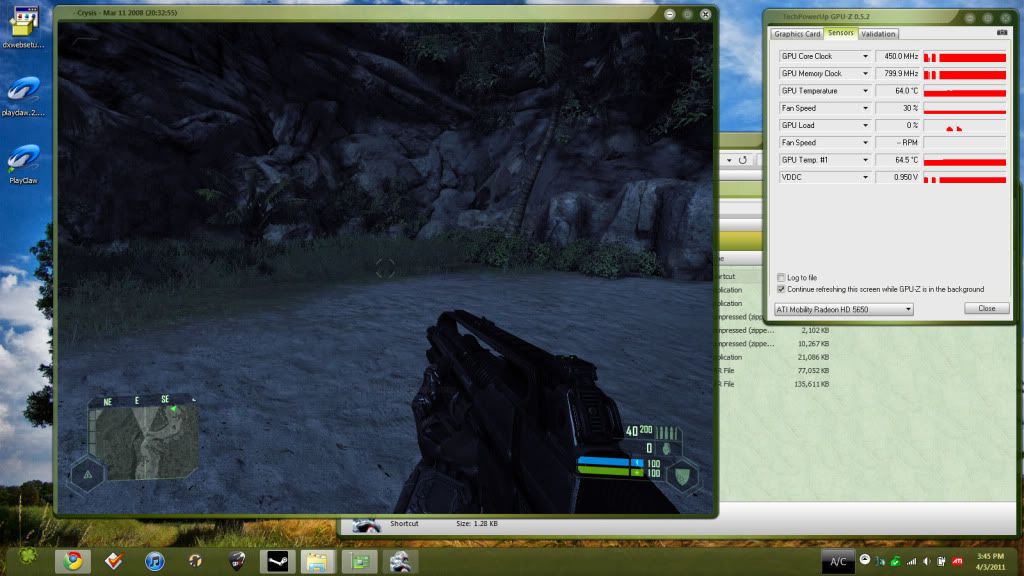Open the GPU Temp. #1 sensor dropdown

(x=865, y=160)
